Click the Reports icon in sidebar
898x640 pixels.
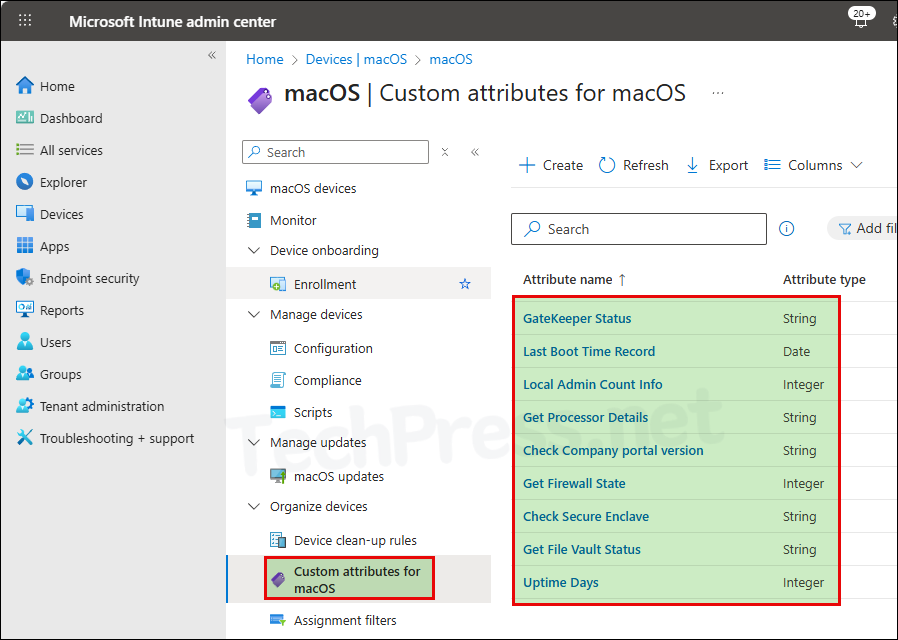[25, 310]
